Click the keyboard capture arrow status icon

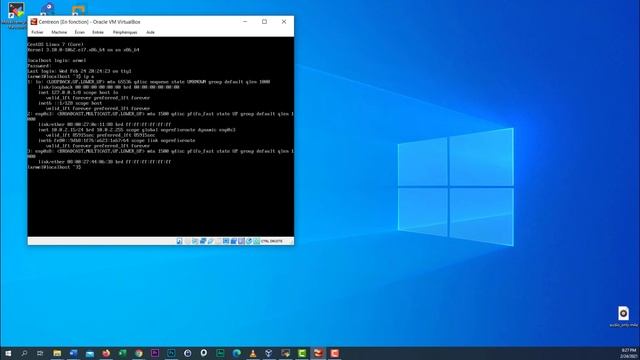click(257, 241)
